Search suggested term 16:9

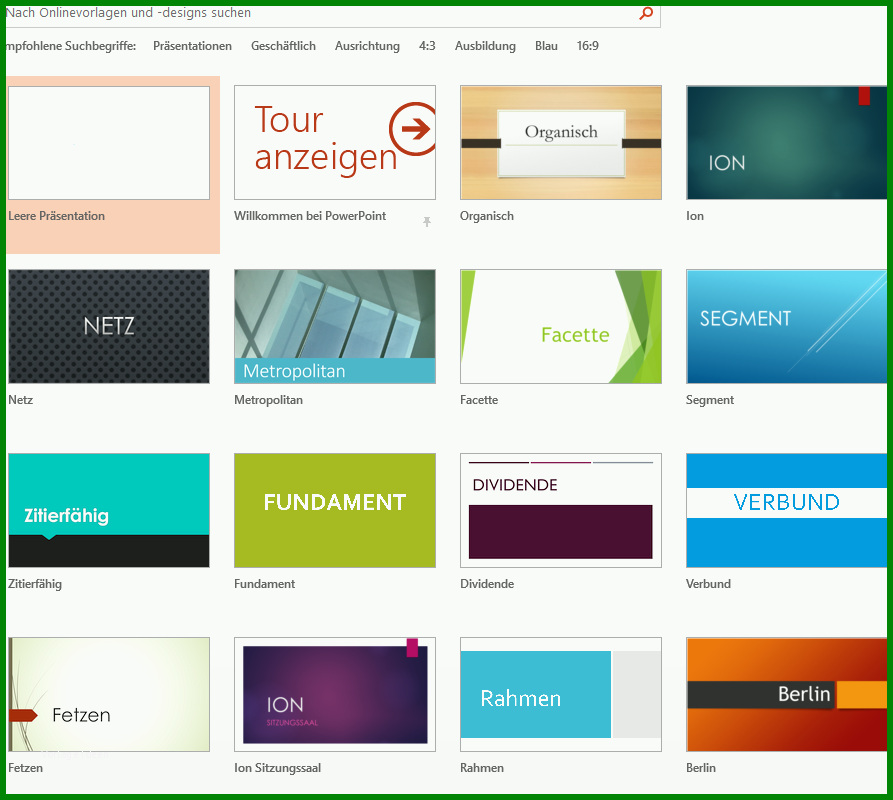588,46
